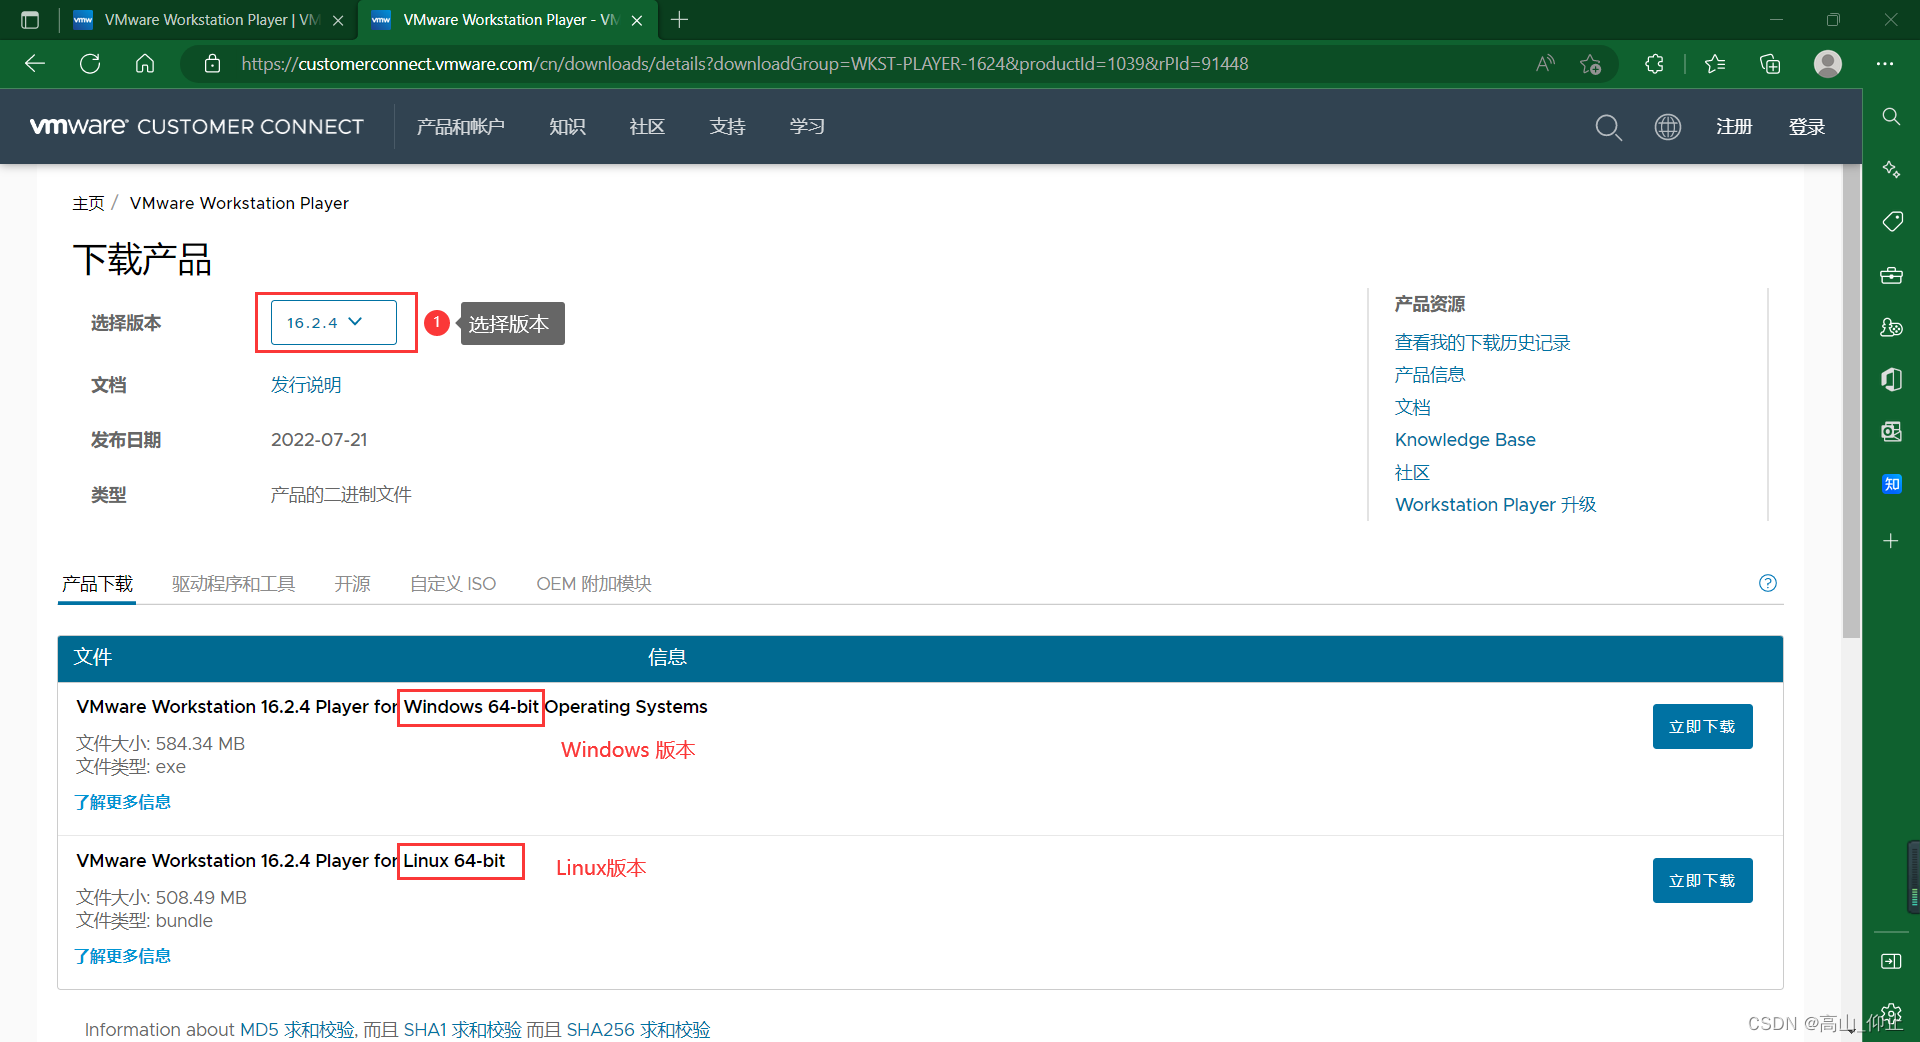Switch to 驱动程序和工具 tab

[x=233, y=584]
